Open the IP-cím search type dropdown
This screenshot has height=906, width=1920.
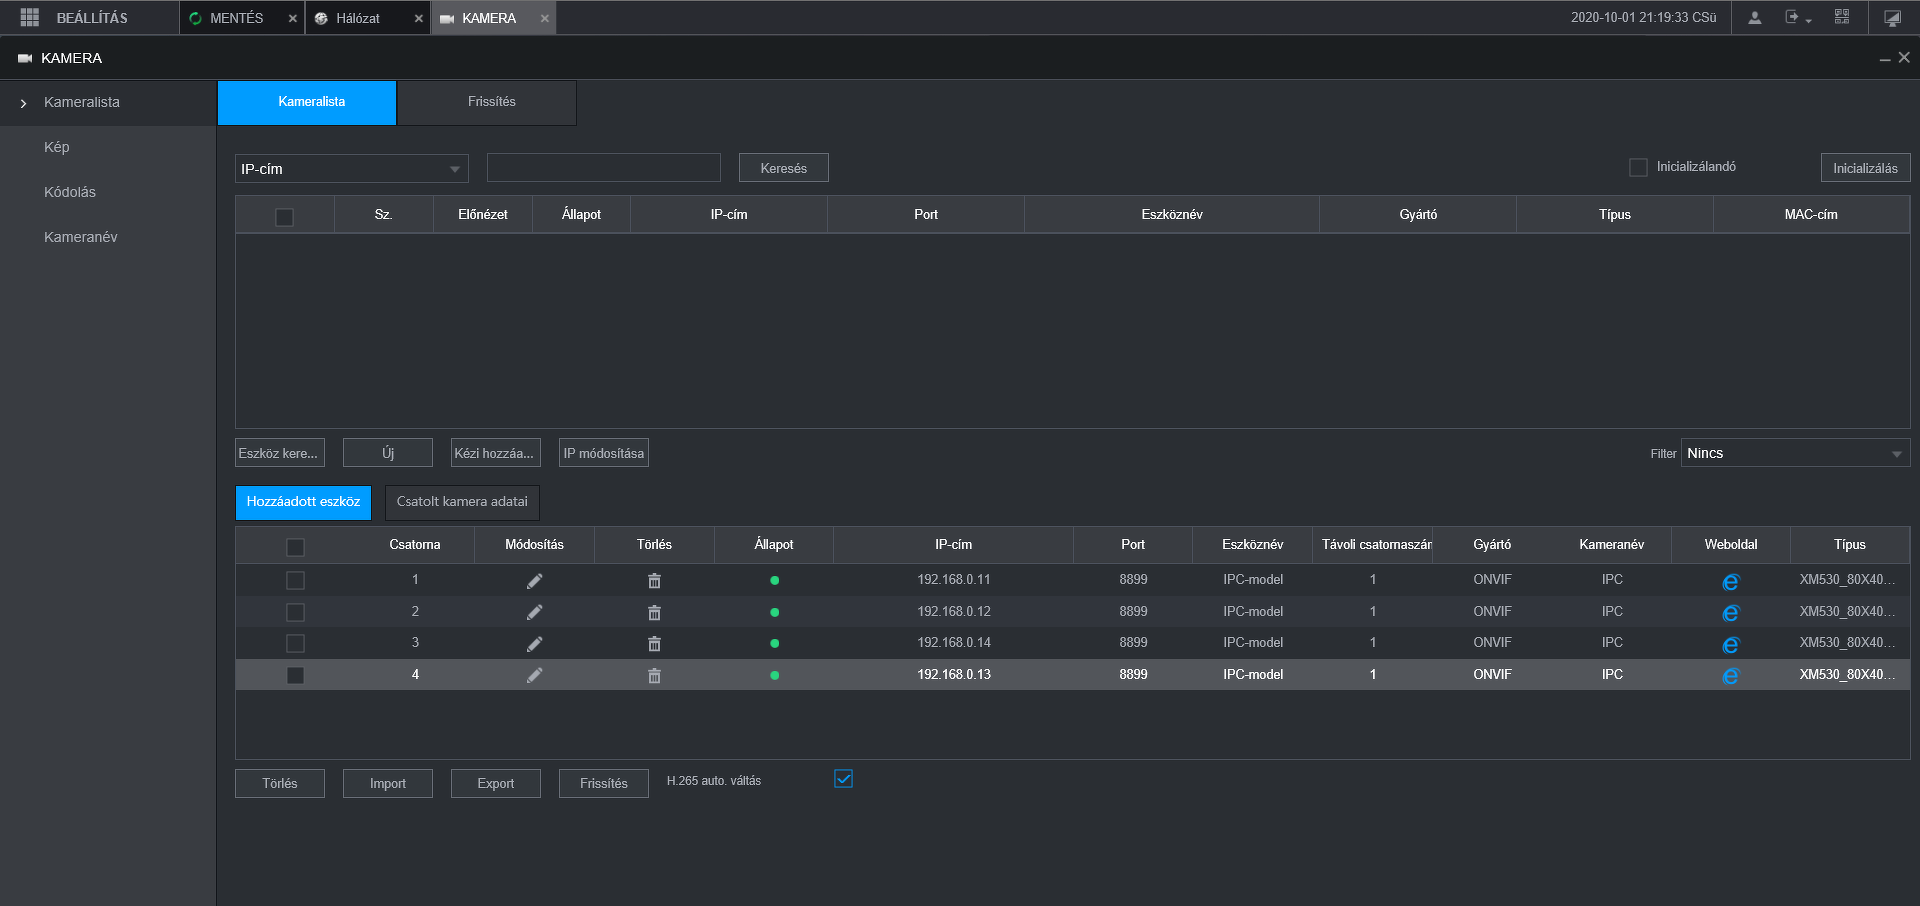[352, 169]
